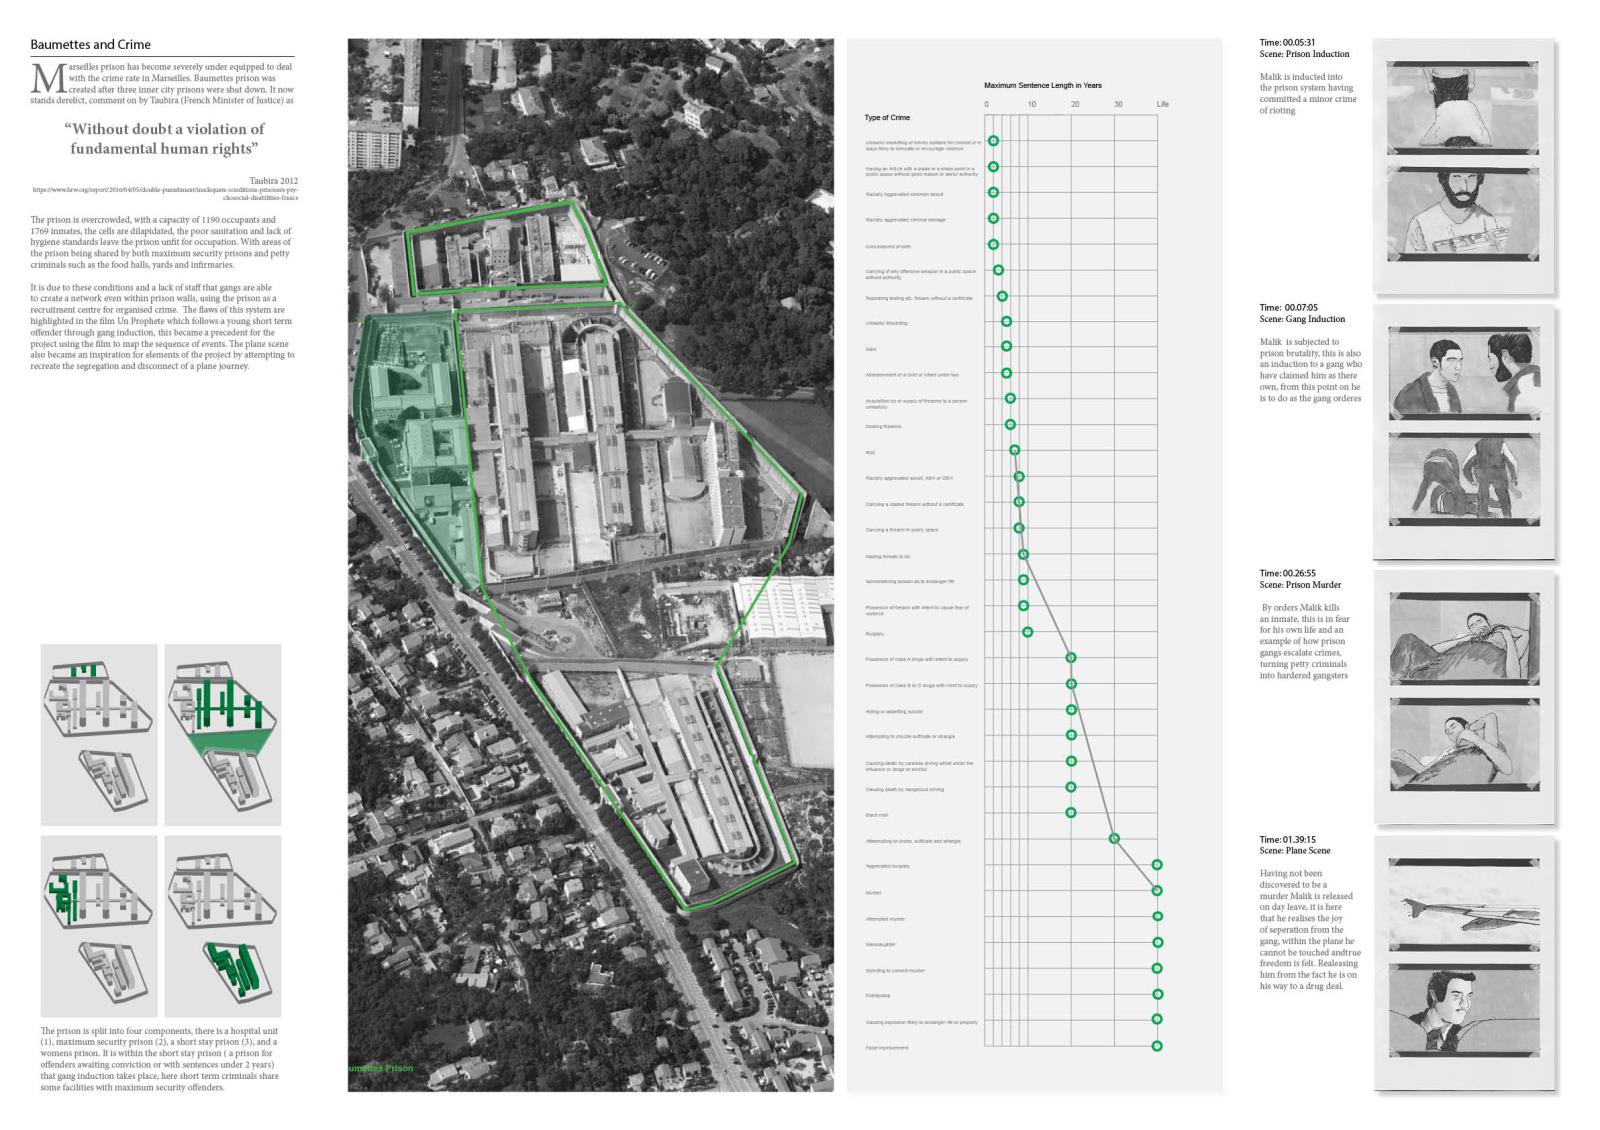
Task: Select the Black mail data point
Action: [x=1071, y=813]
